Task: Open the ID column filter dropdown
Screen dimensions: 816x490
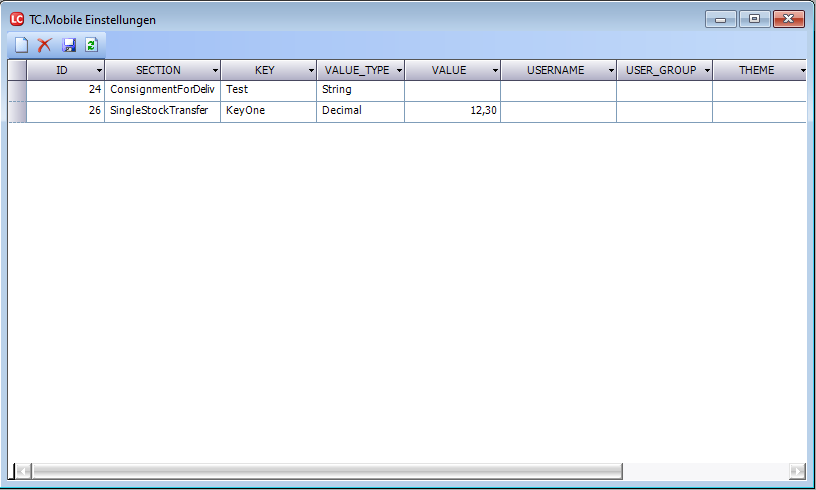Action: 99,71
